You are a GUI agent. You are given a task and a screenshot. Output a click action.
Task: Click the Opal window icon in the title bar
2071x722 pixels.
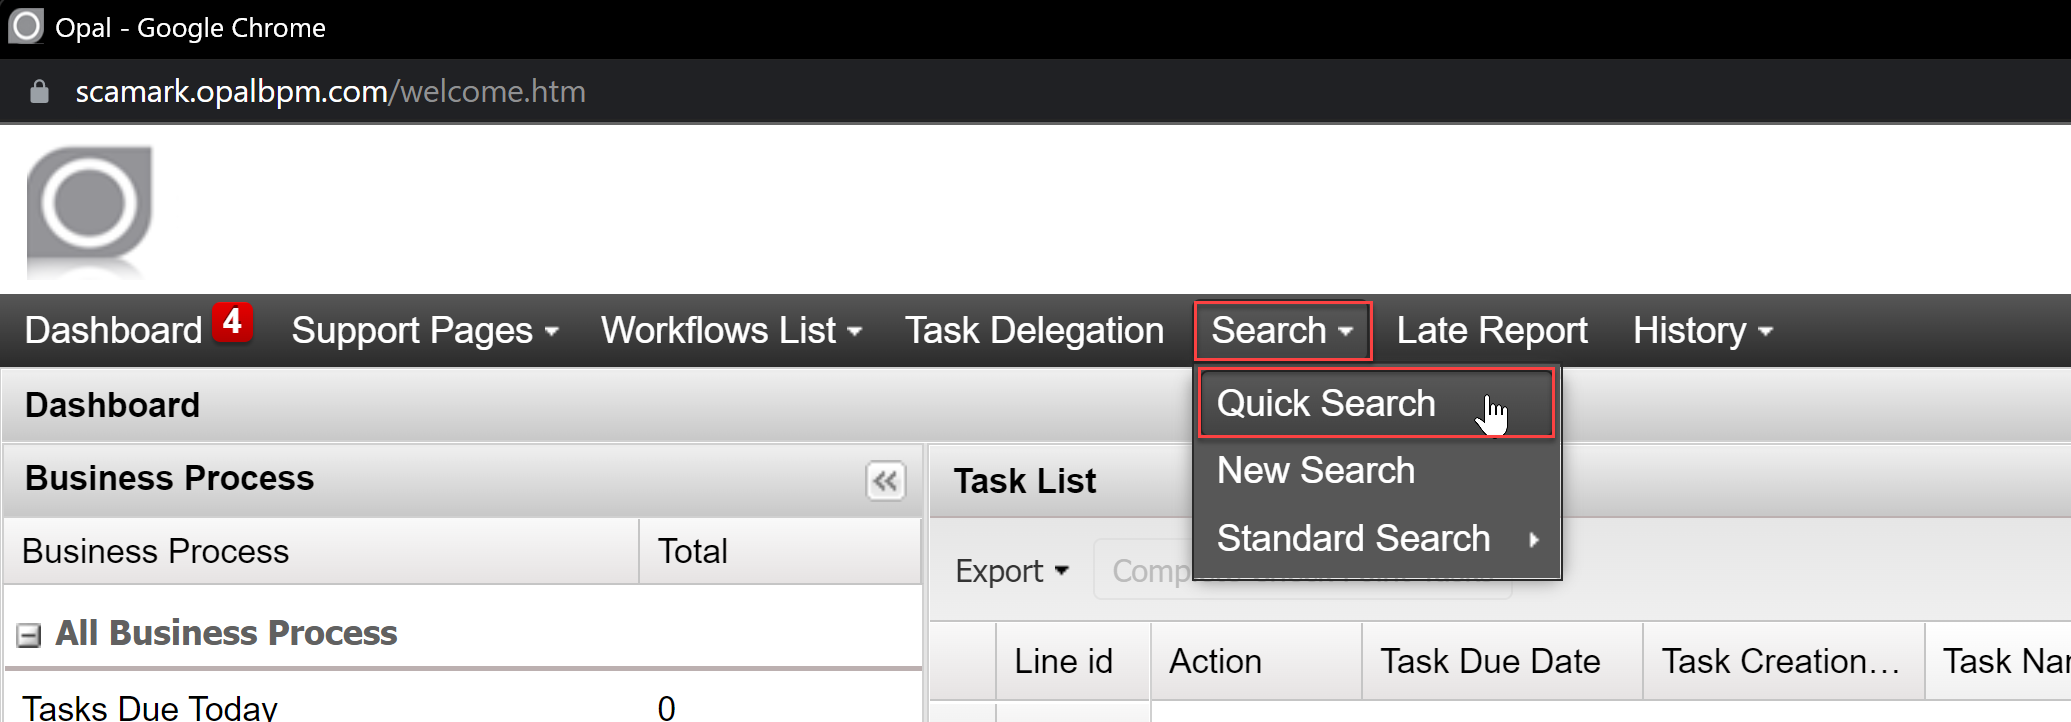click(x=26, y=26)
